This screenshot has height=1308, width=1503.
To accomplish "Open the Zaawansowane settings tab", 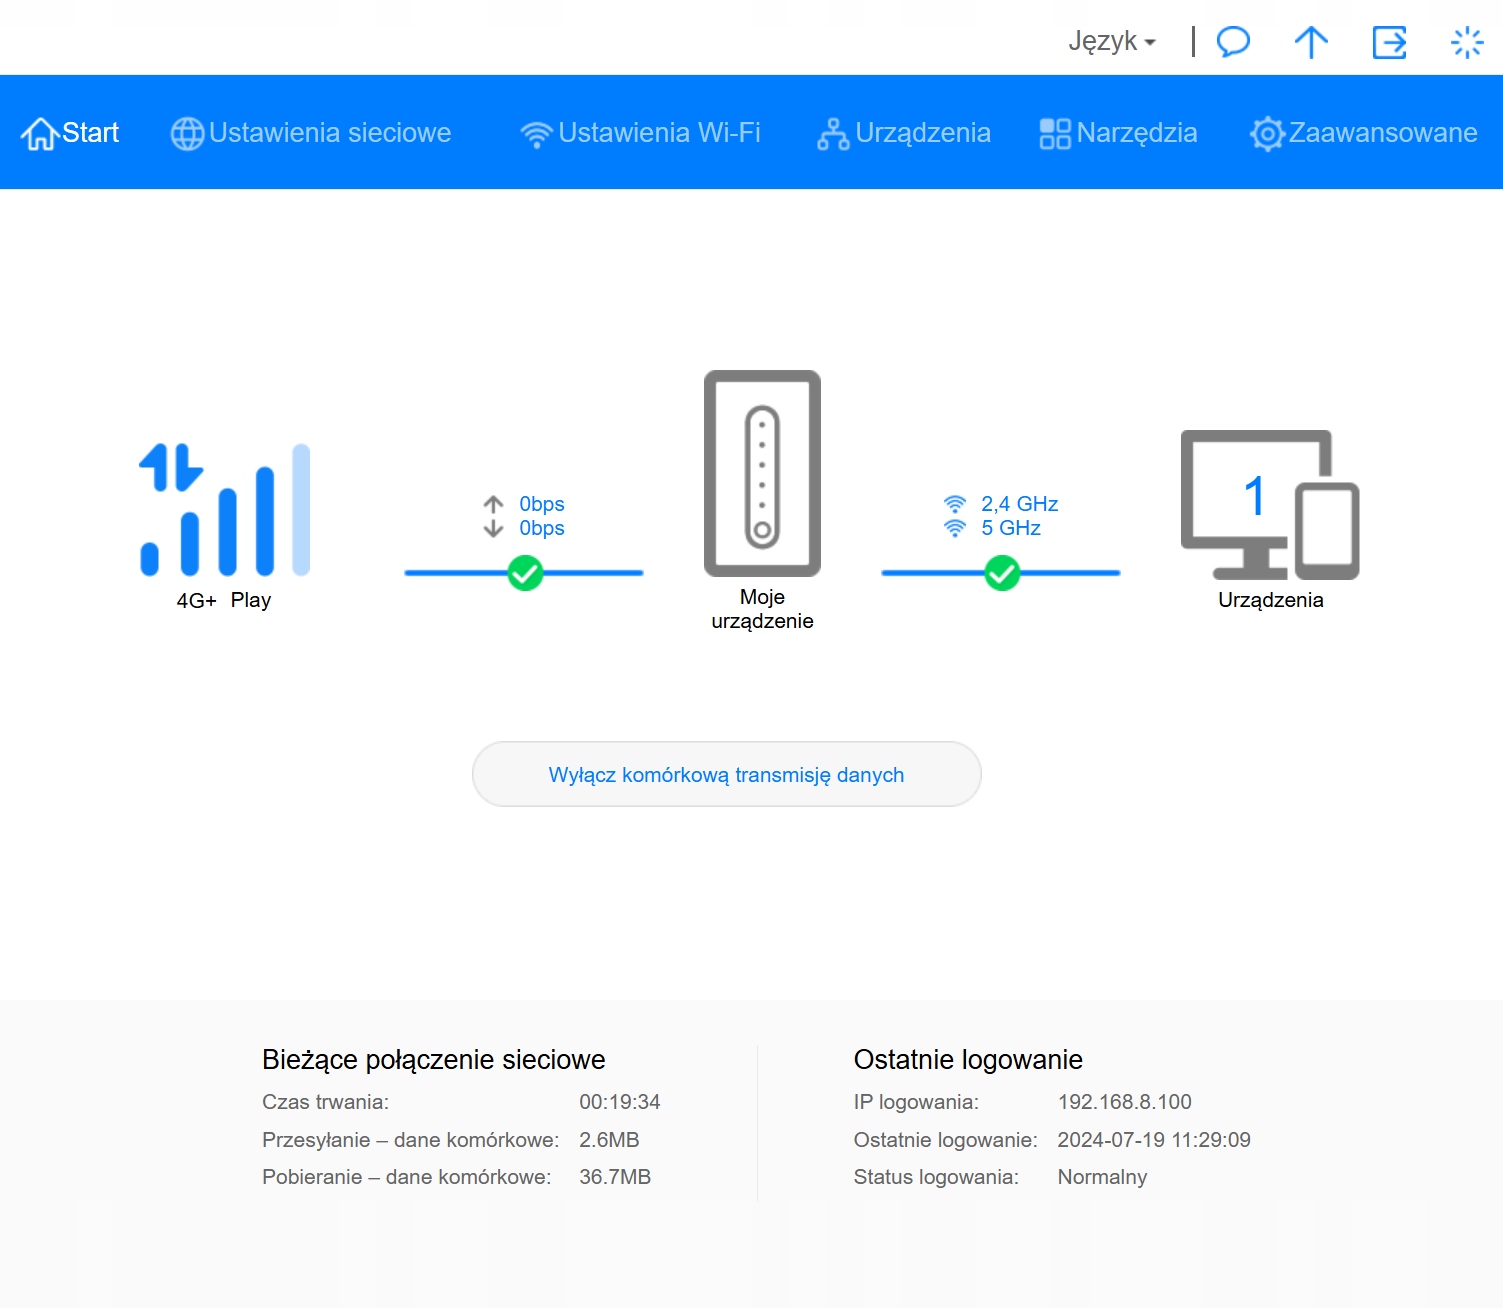I will coord(1364,133).
